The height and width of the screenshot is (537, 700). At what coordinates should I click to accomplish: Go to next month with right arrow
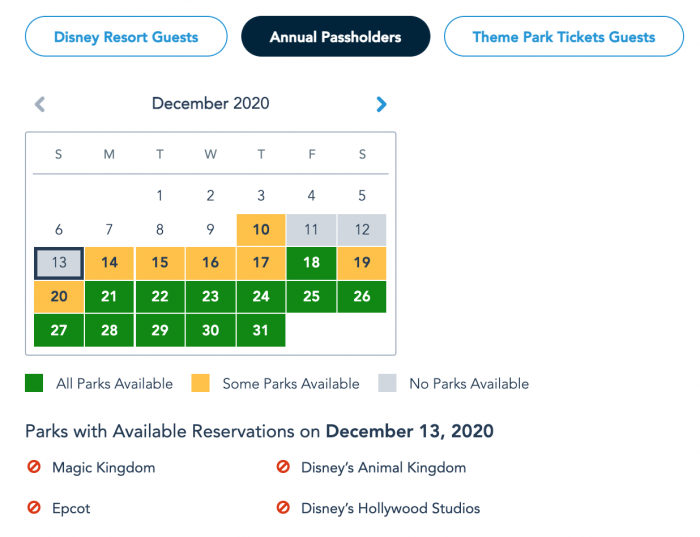[381, 104]
